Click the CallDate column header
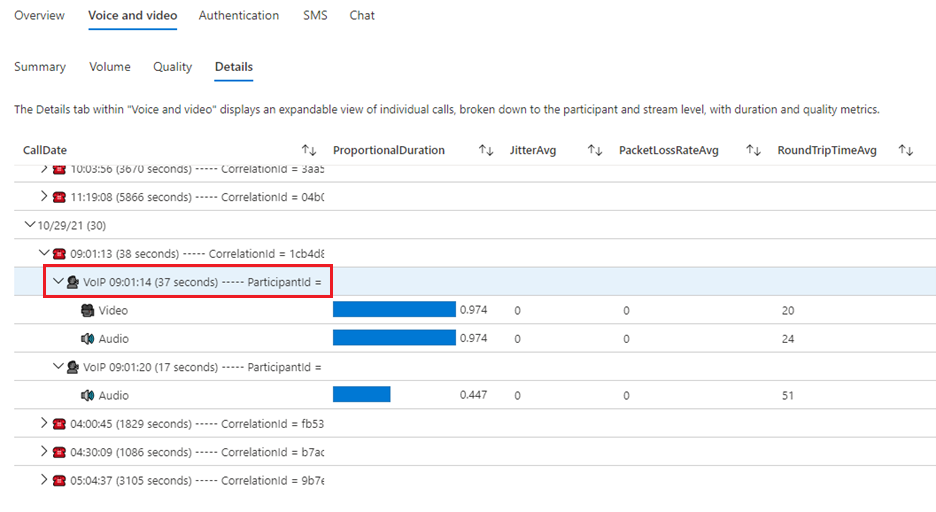 45,150
